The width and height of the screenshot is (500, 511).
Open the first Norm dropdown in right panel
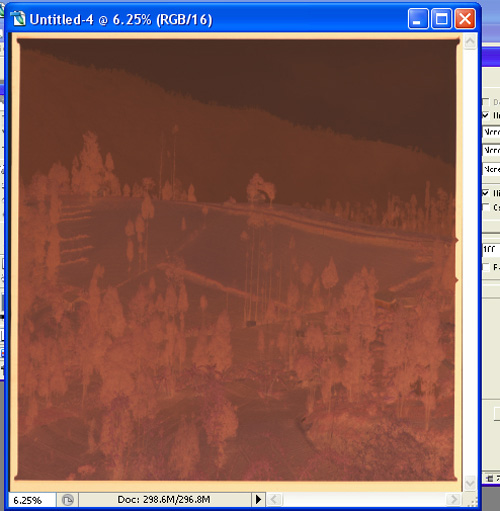[491, 132]
